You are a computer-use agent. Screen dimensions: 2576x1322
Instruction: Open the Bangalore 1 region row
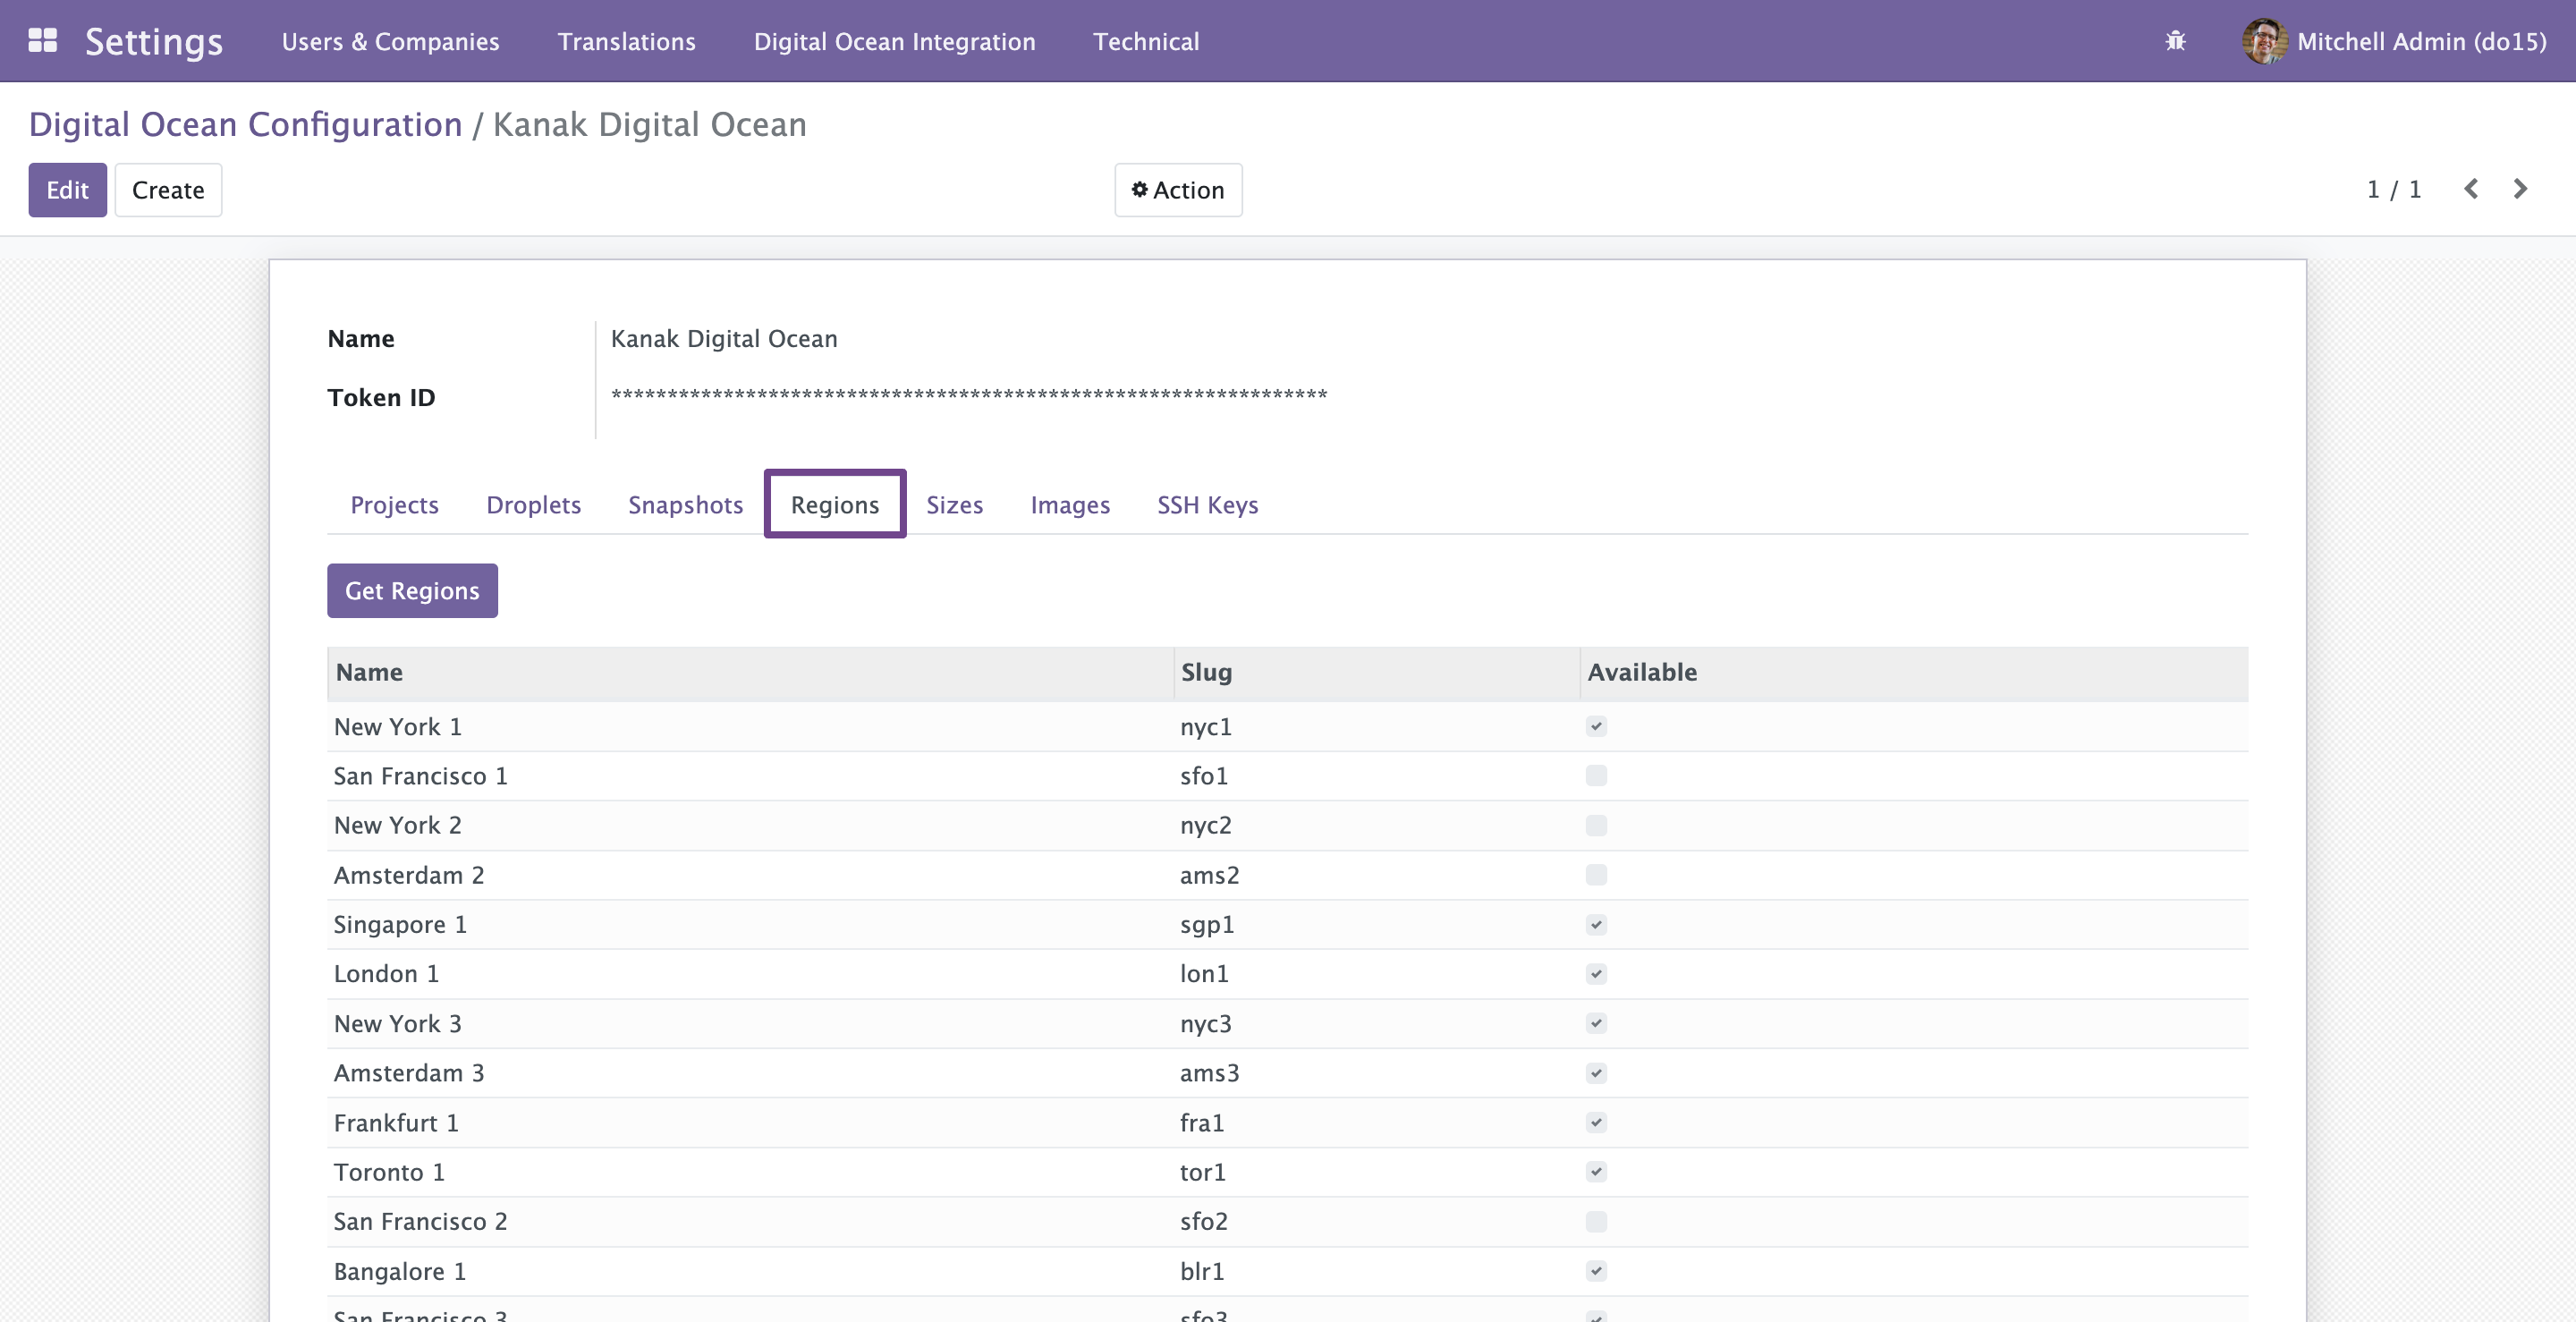coord(1287,1272)
